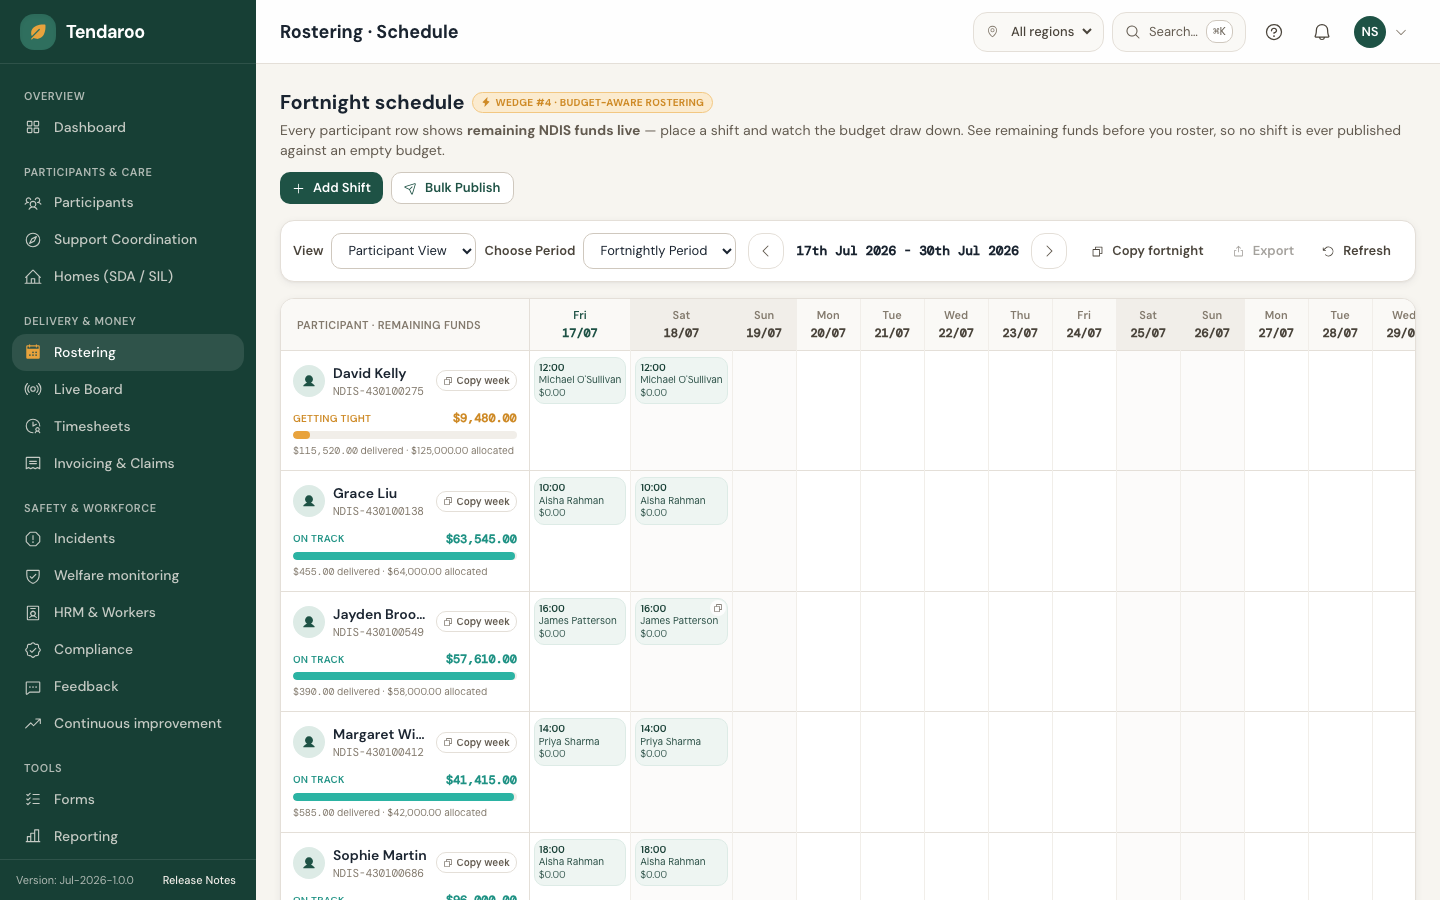Screen dimensions: 1440x900
Task: Copy week for Margaret row
Action: 476,743
